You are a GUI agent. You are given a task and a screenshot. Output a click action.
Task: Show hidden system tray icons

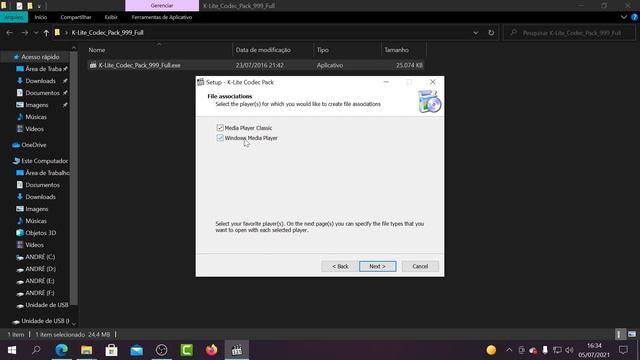[x=509, y=350]
